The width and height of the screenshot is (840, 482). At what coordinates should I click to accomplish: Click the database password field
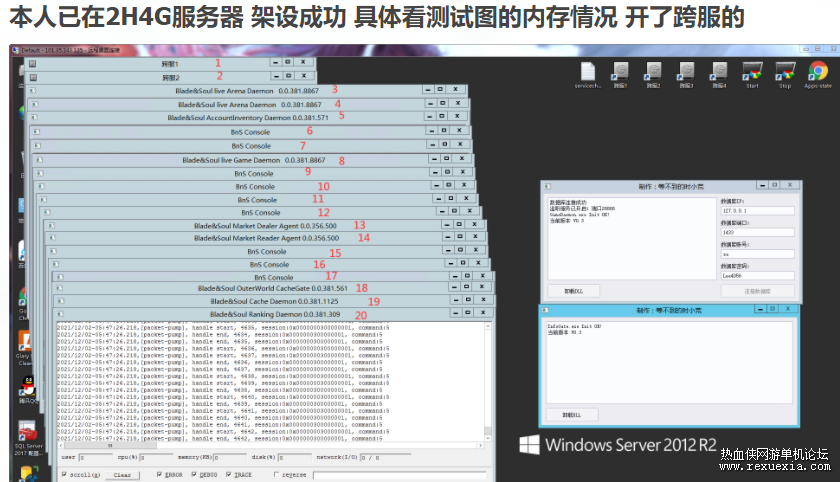point(758,276)
